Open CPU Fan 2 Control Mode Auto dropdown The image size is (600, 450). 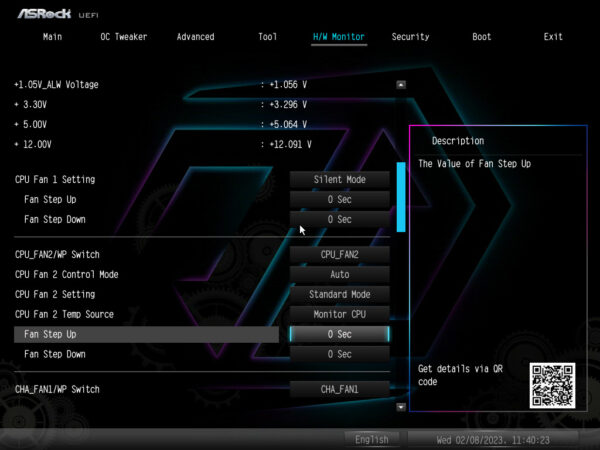coord(339,274)
